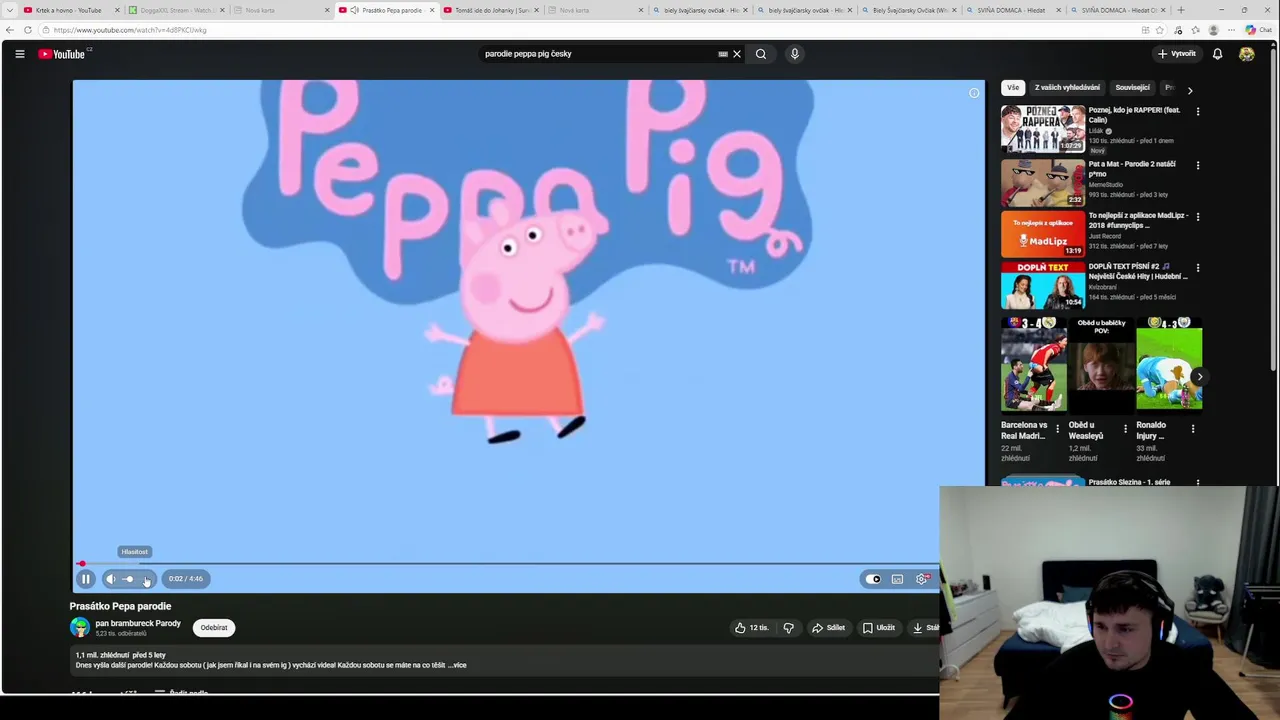Save the video with Uložit
The height and width of the screenshot is (720, 1280).
pyautogui.click(x=879, y=628)
